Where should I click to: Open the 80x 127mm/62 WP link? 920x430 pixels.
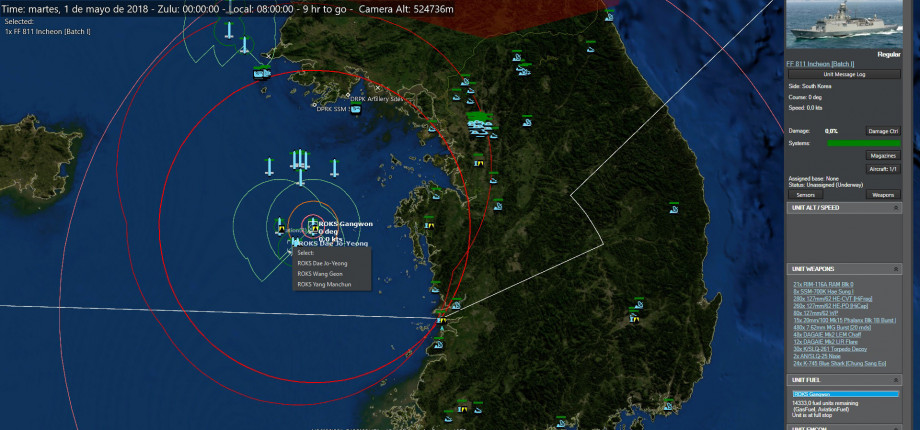(x=814, y=313)
